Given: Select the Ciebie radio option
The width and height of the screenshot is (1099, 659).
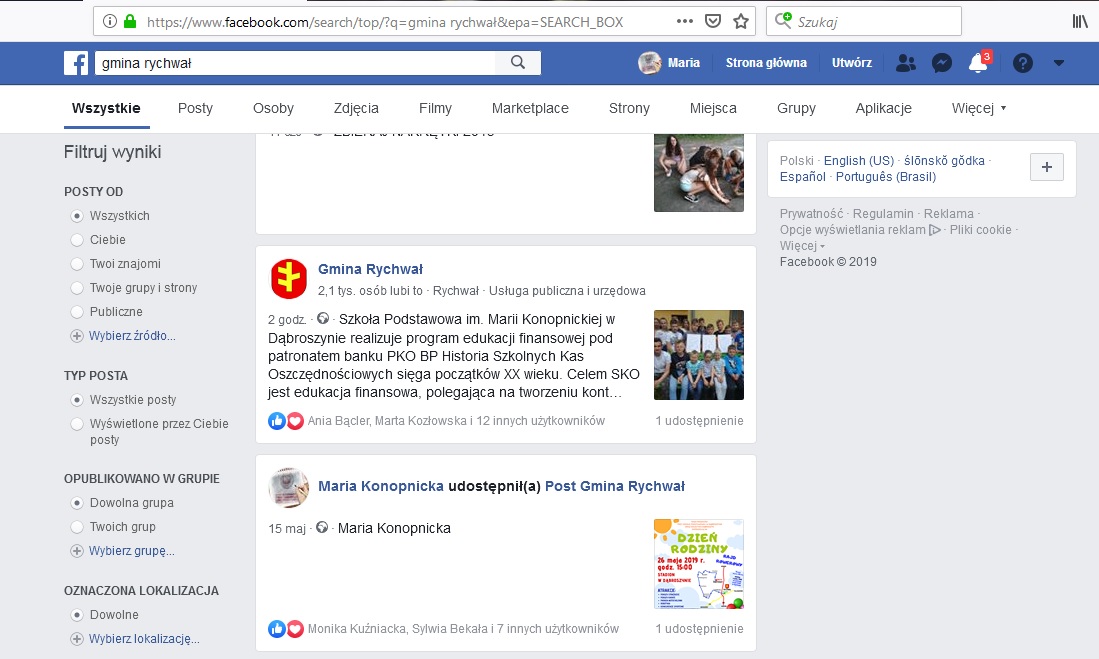Looking at the screenshot, I should point(77,240).
